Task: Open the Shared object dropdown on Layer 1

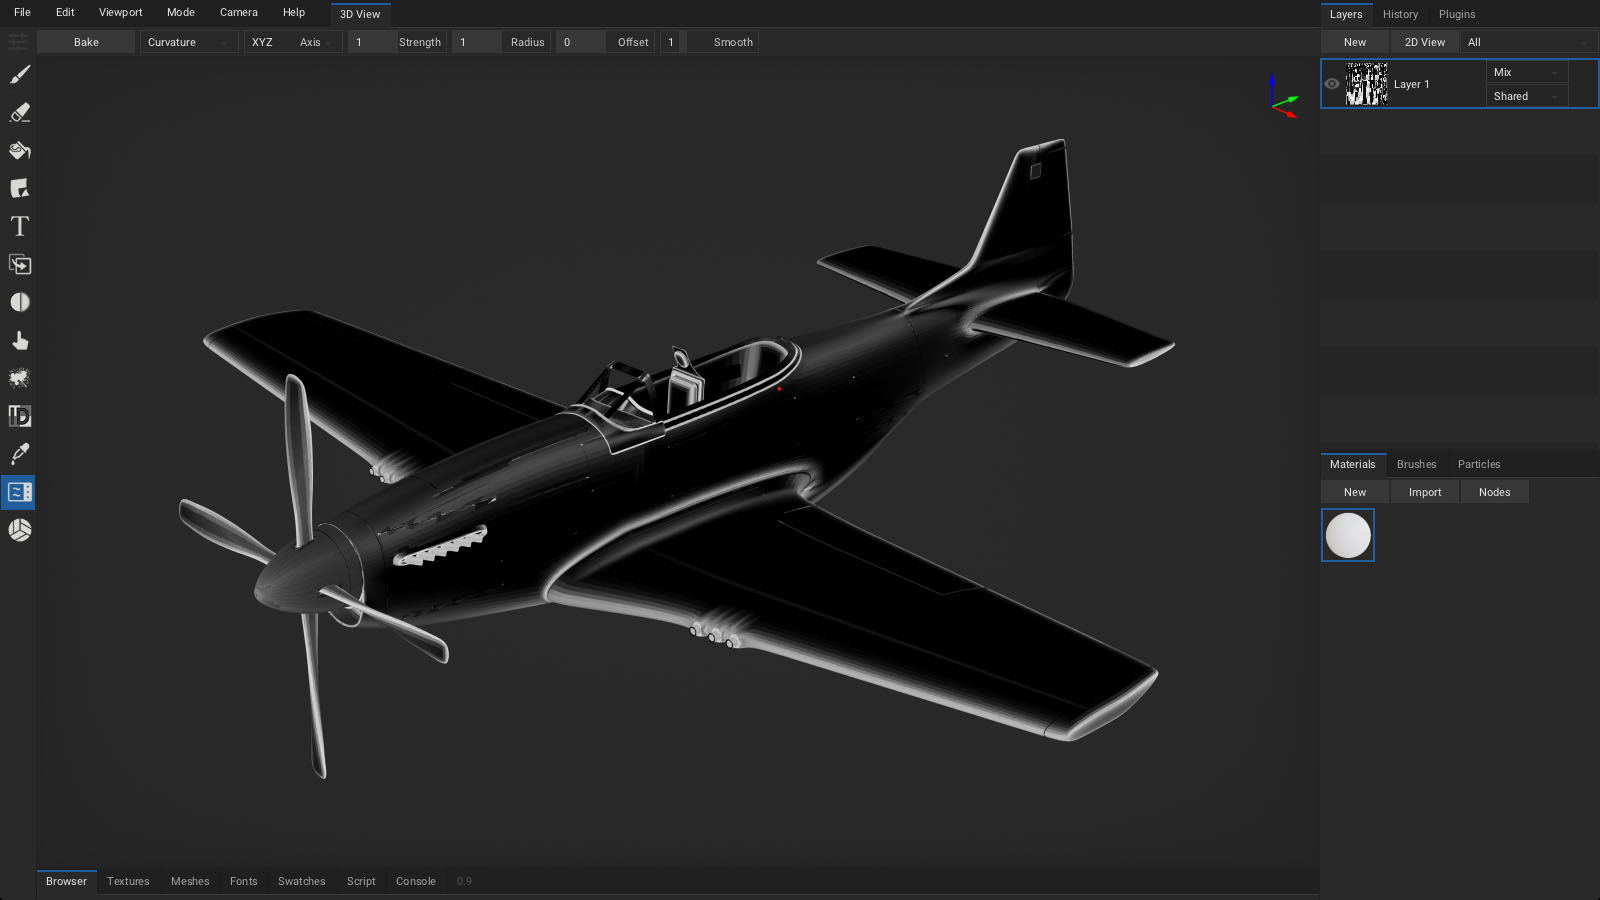Action: click(1525, 96)
